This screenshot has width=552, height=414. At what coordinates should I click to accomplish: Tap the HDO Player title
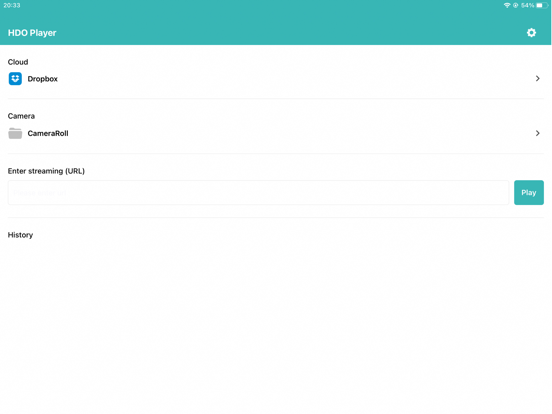pos(32,33)
